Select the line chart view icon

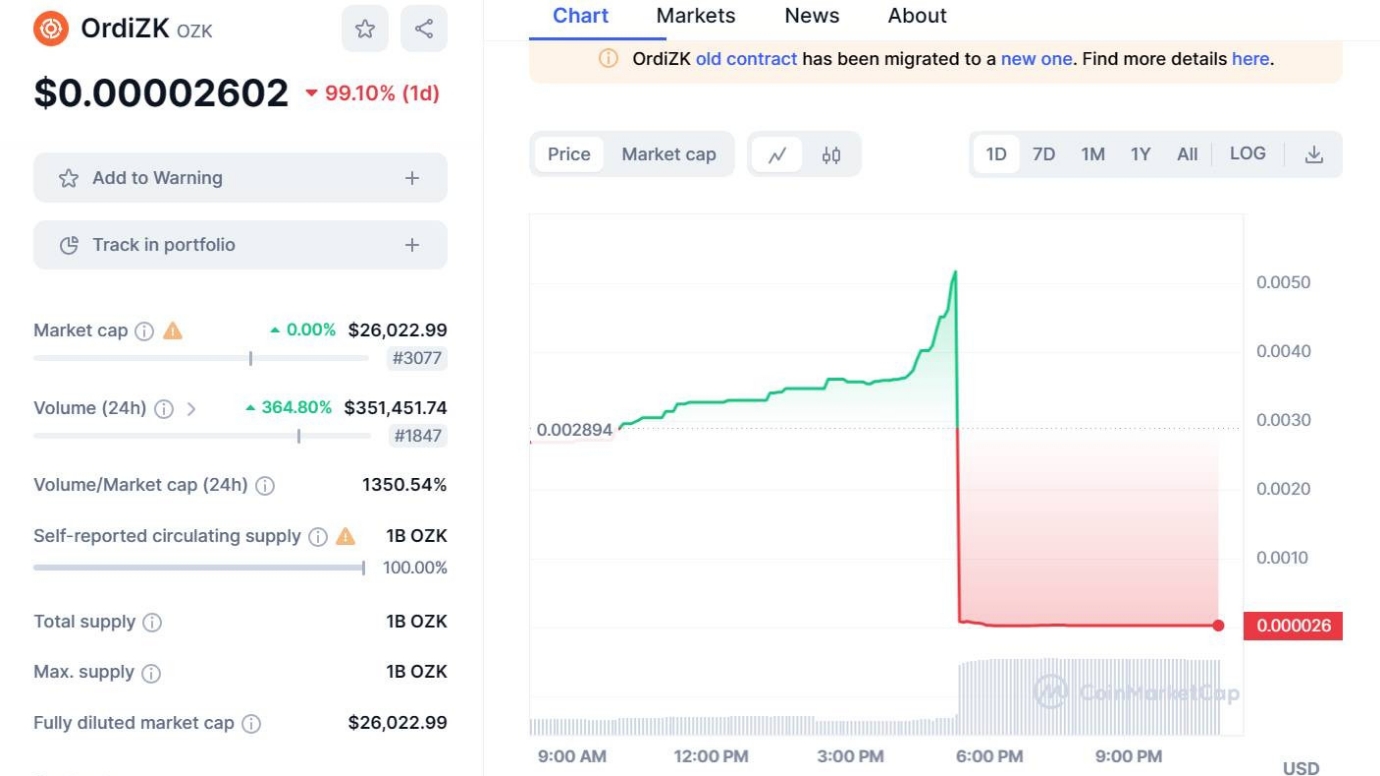777,155
